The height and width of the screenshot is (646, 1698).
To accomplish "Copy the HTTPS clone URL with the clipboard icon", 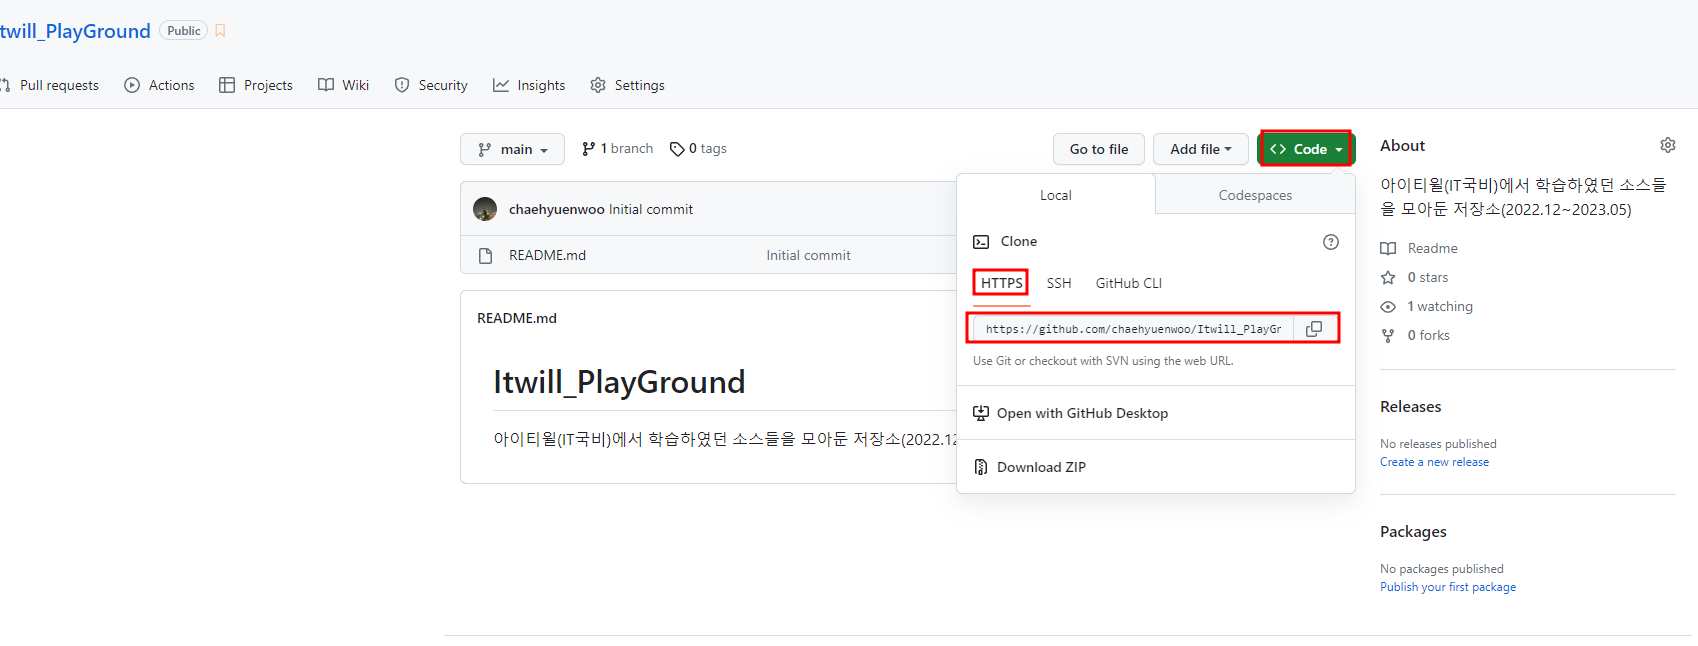I will pyautogui.click(x=1314, y=329).
